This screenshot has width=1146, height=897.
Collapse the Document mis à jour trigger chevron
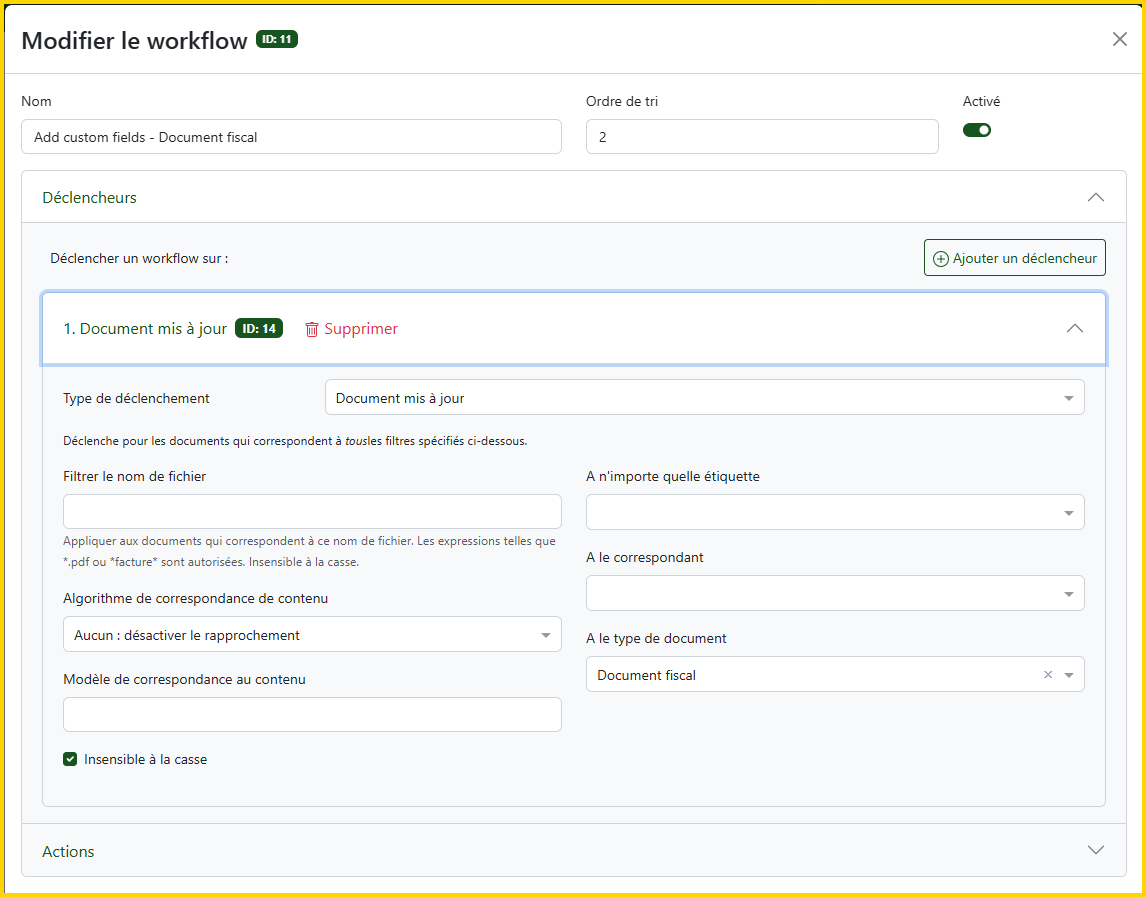[x=1074, y=328]
